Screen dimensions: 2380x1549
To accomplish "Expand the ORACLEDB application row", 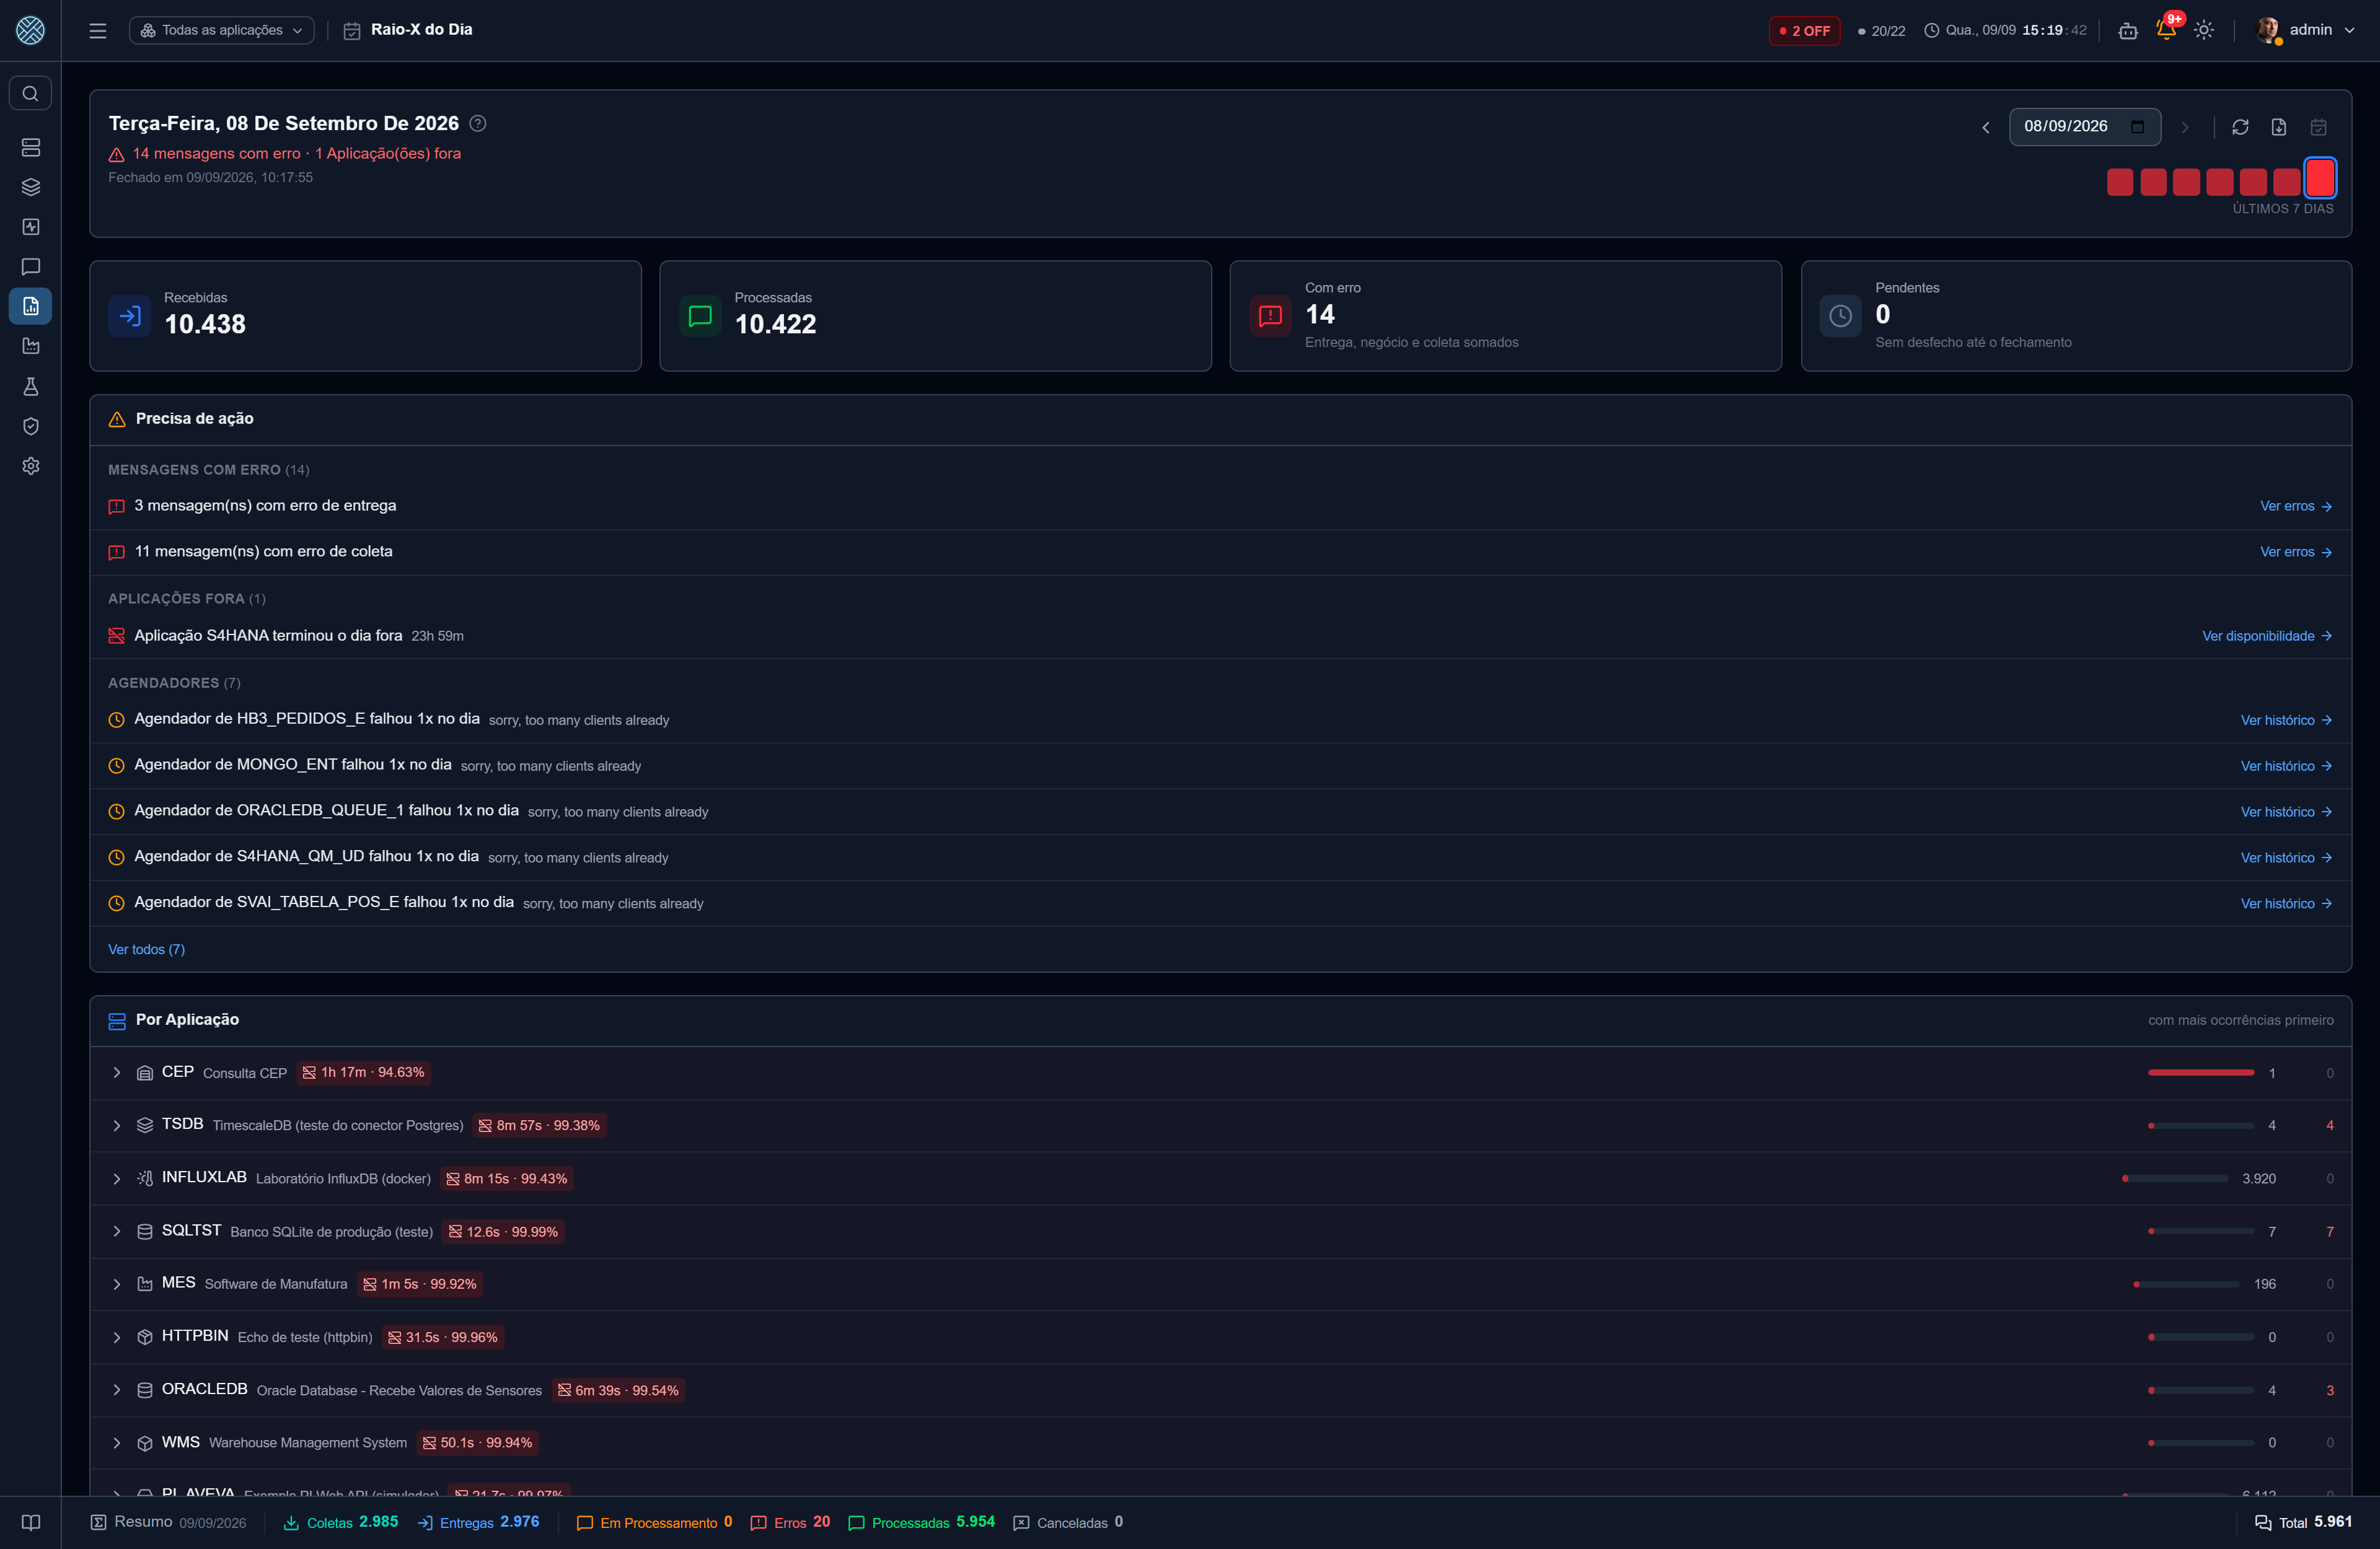I will 117,1390.
